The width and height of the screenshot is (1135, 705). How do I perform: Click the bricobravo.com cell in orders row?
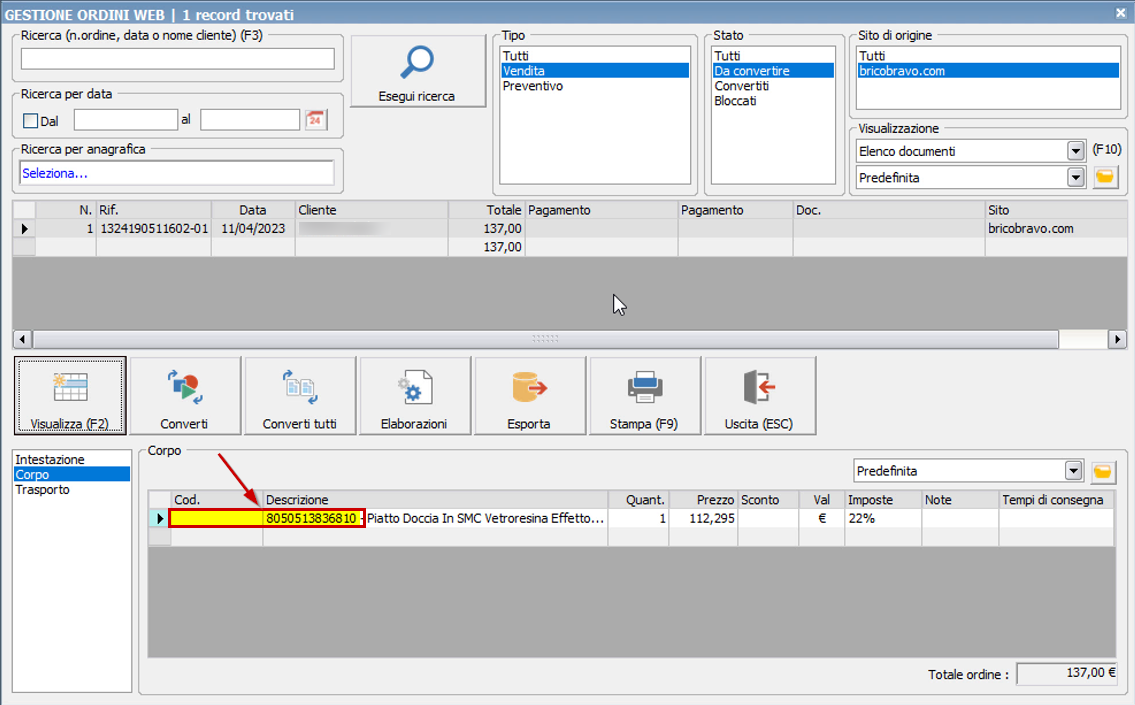pyautogui.click(x=1056, y=229)
